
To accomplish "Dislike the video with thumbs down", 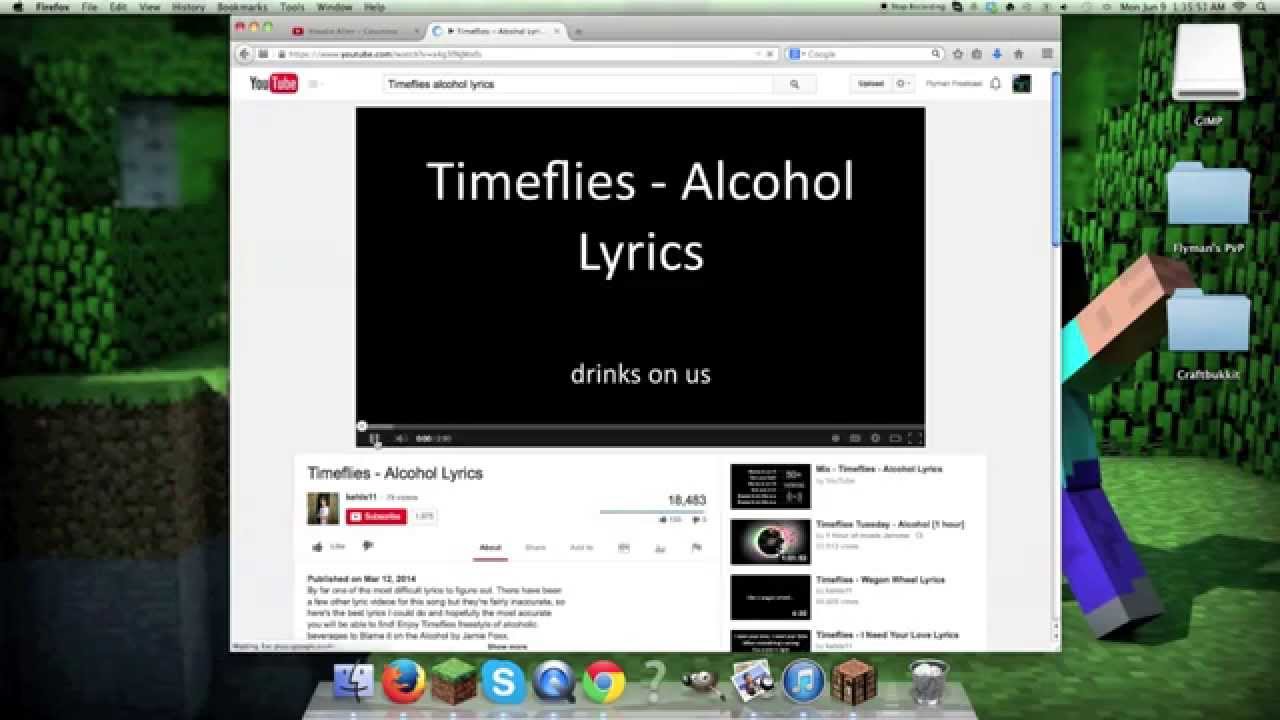I will [x=367, y=546].
